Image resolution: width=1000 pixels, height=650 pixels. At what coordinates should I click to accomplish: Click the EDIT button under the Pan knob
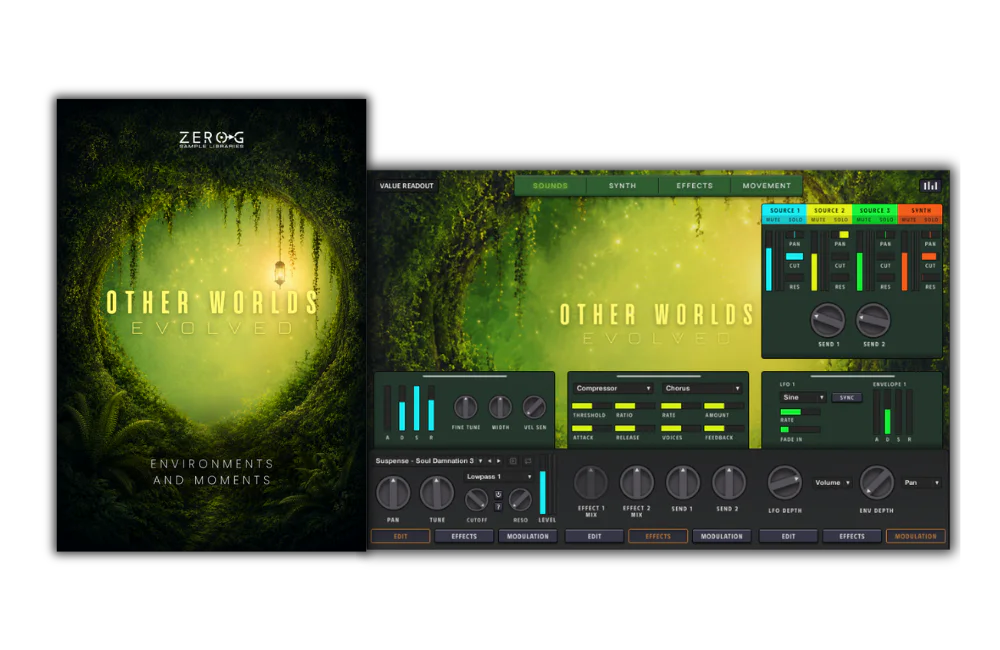click(x=401, y=536)
